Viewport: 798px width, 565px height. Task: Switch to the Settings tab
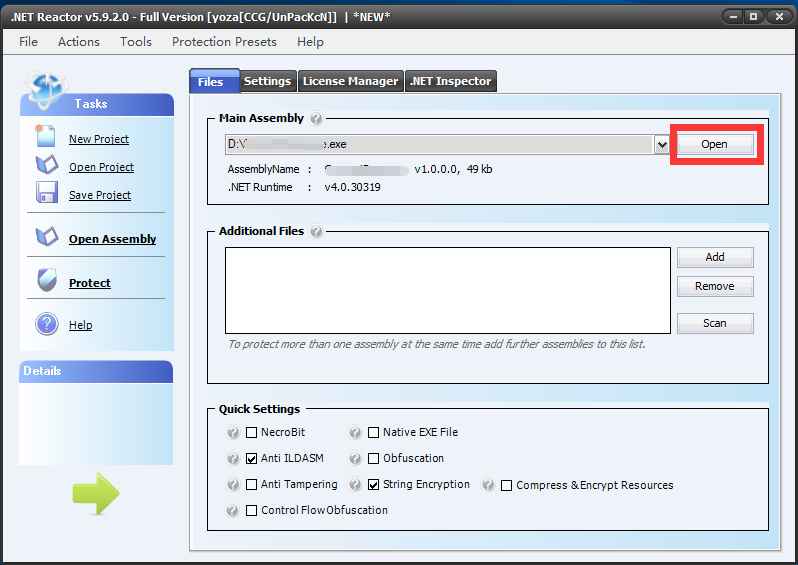pos(268,81)
